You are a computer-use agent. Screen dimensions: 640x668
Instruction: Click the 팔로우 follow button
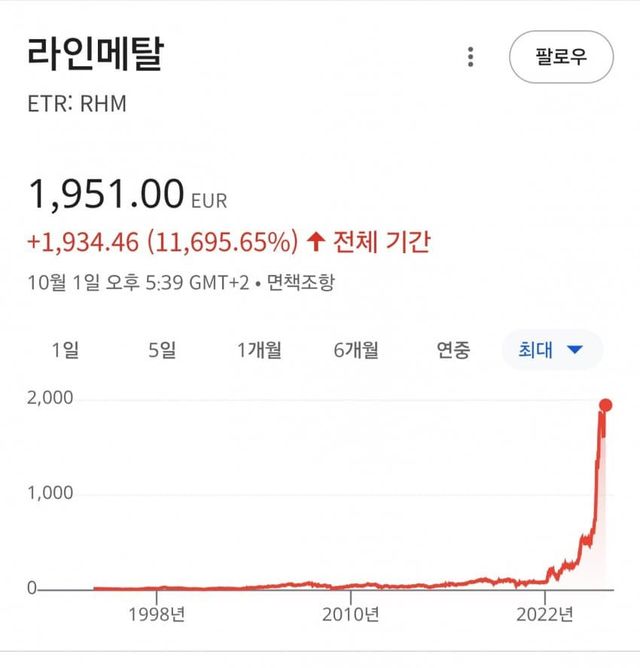tap(560, 57)
